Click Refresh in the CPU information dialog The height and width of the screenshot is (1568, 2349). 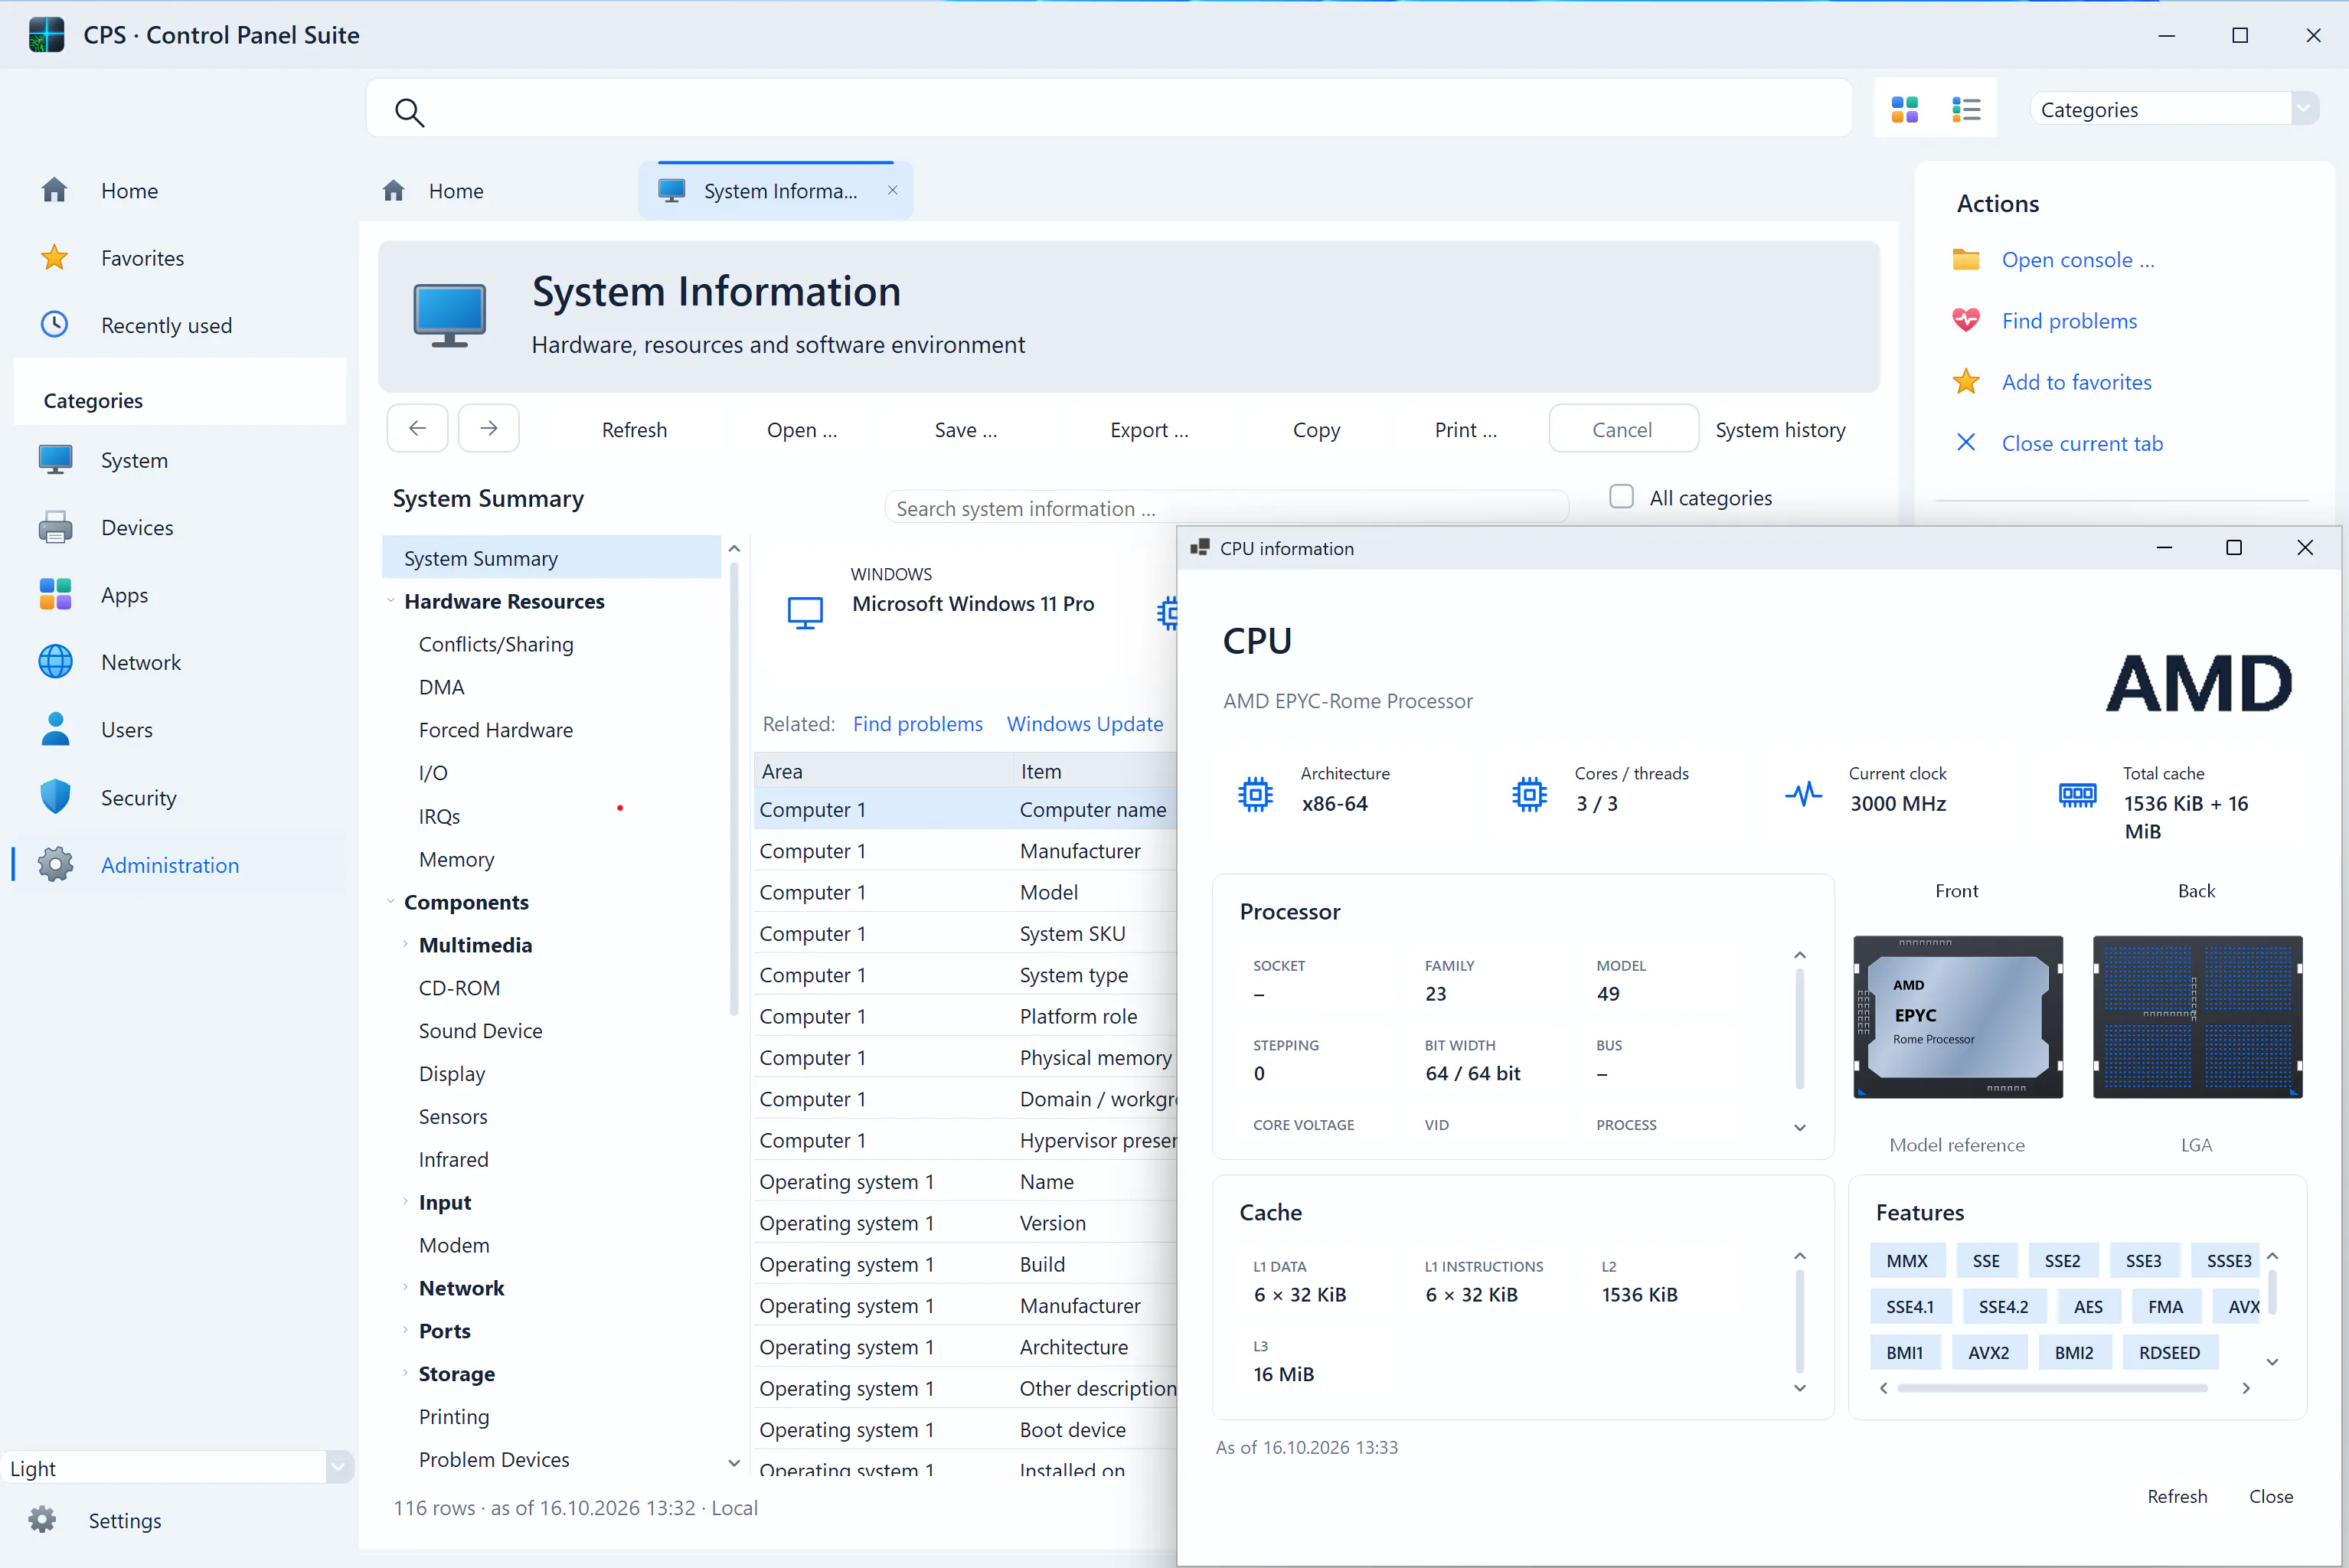(2177, 1495)
